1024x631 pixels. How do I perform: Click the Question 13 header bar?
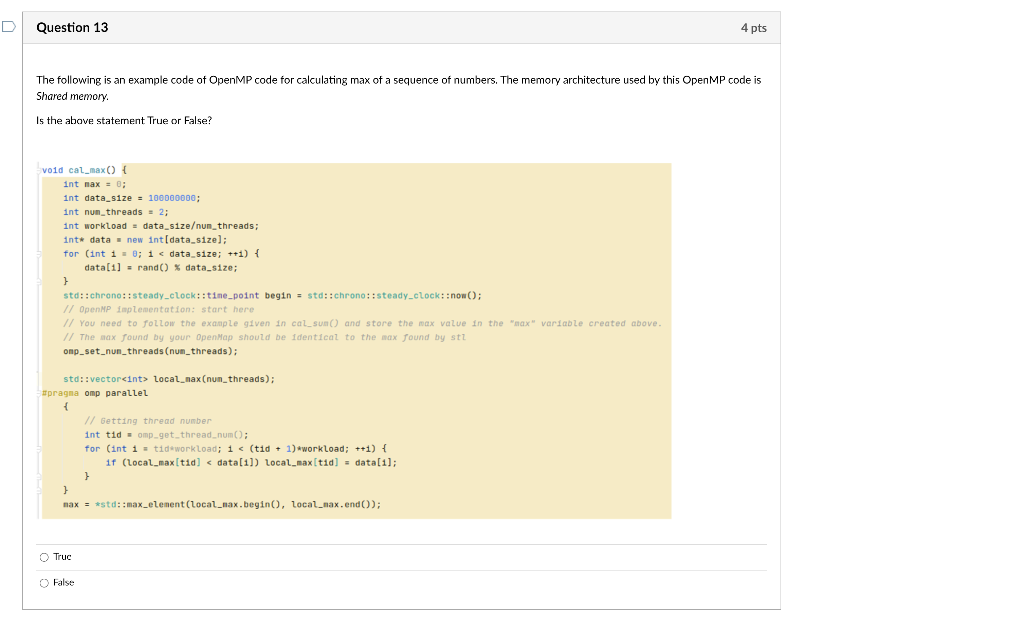400,27
